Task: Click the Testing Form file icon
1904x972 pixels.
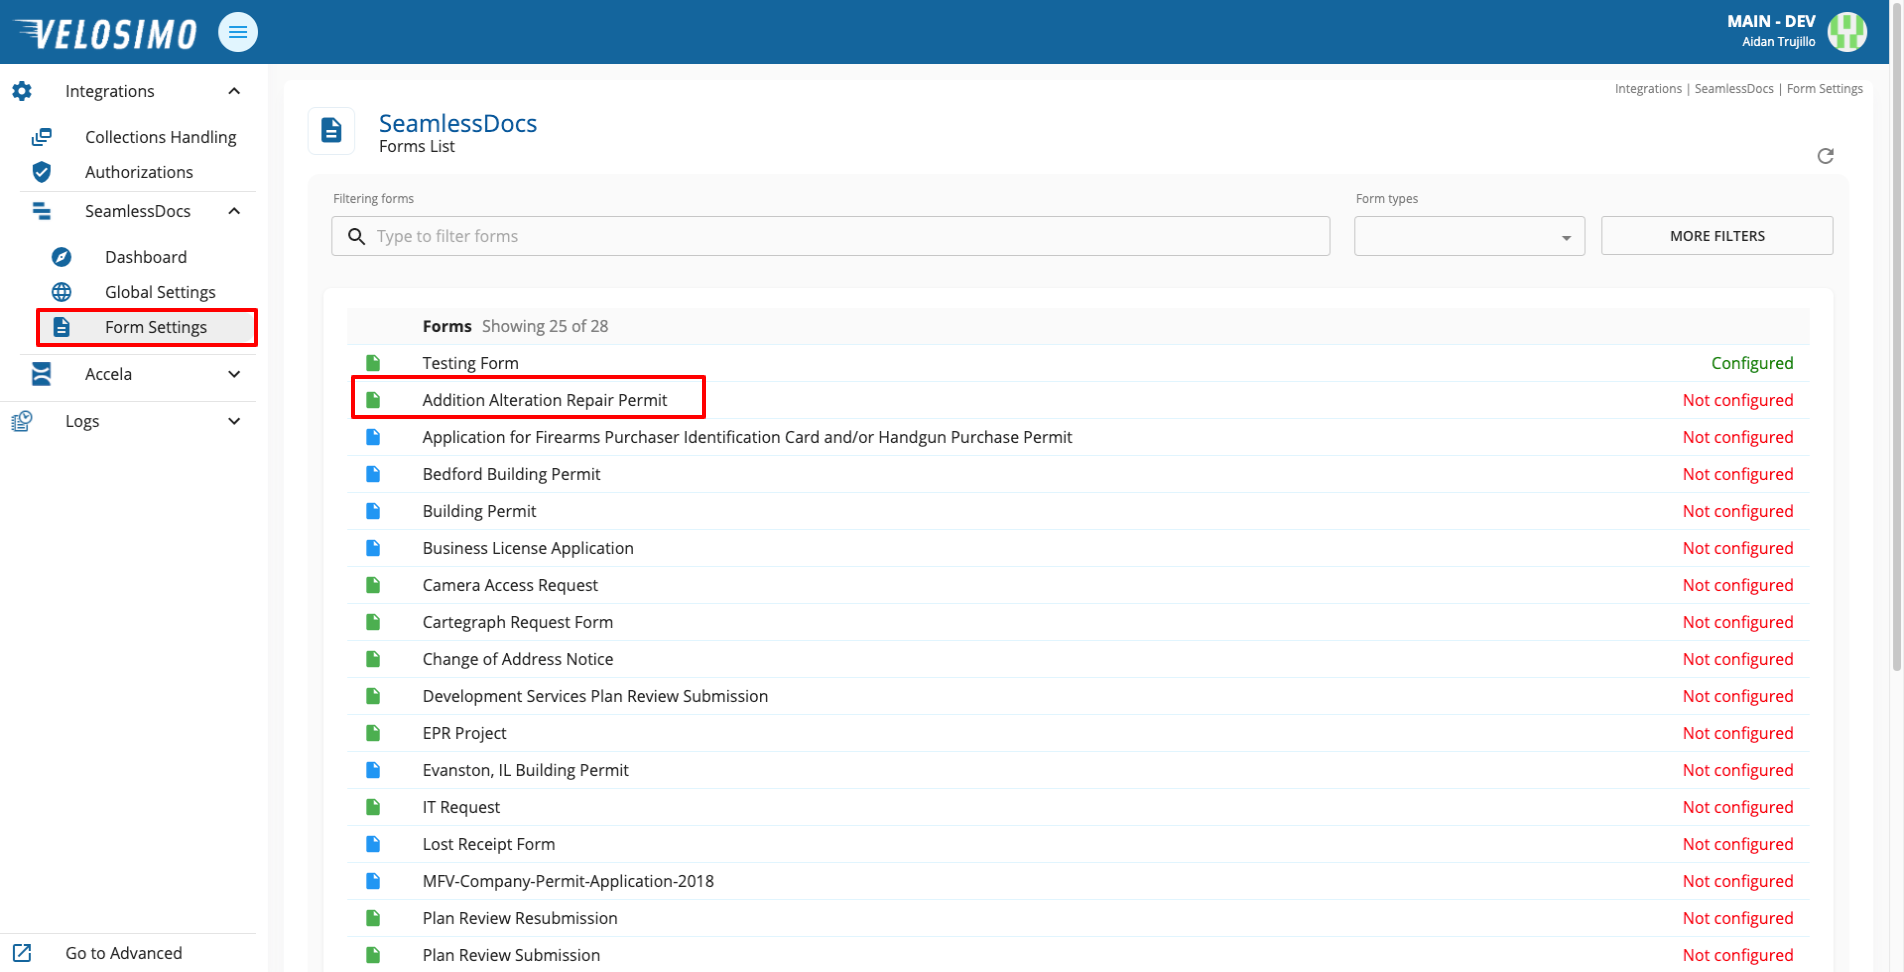Action: click(x=373, y=363)
